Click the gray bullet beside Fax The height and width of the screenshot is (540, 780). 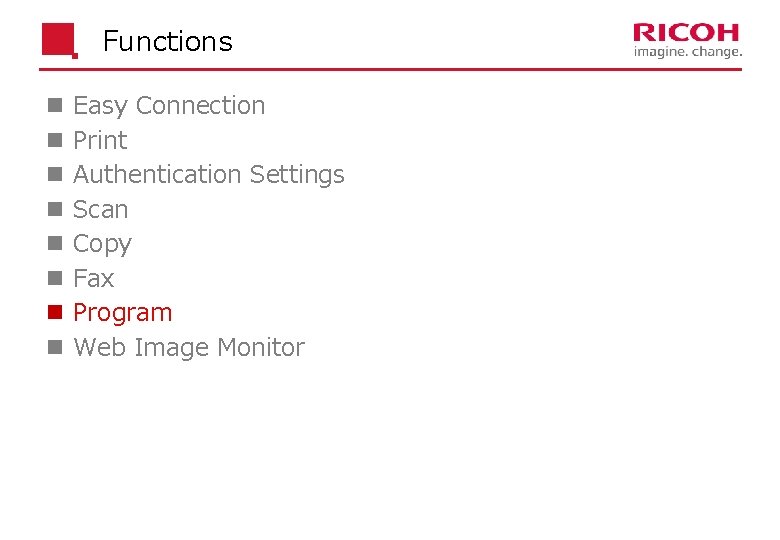pos(55,278)
